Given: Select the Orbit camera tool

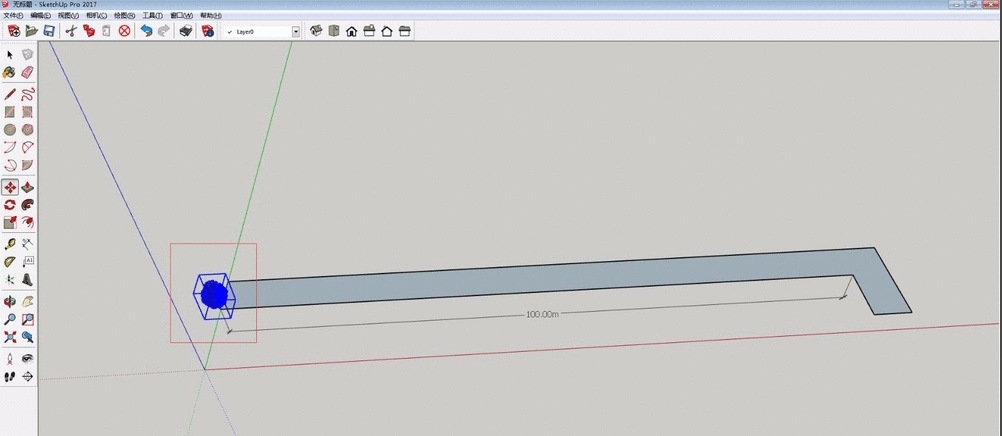Looking at the screenshot, I should click(x=10, y=301).
